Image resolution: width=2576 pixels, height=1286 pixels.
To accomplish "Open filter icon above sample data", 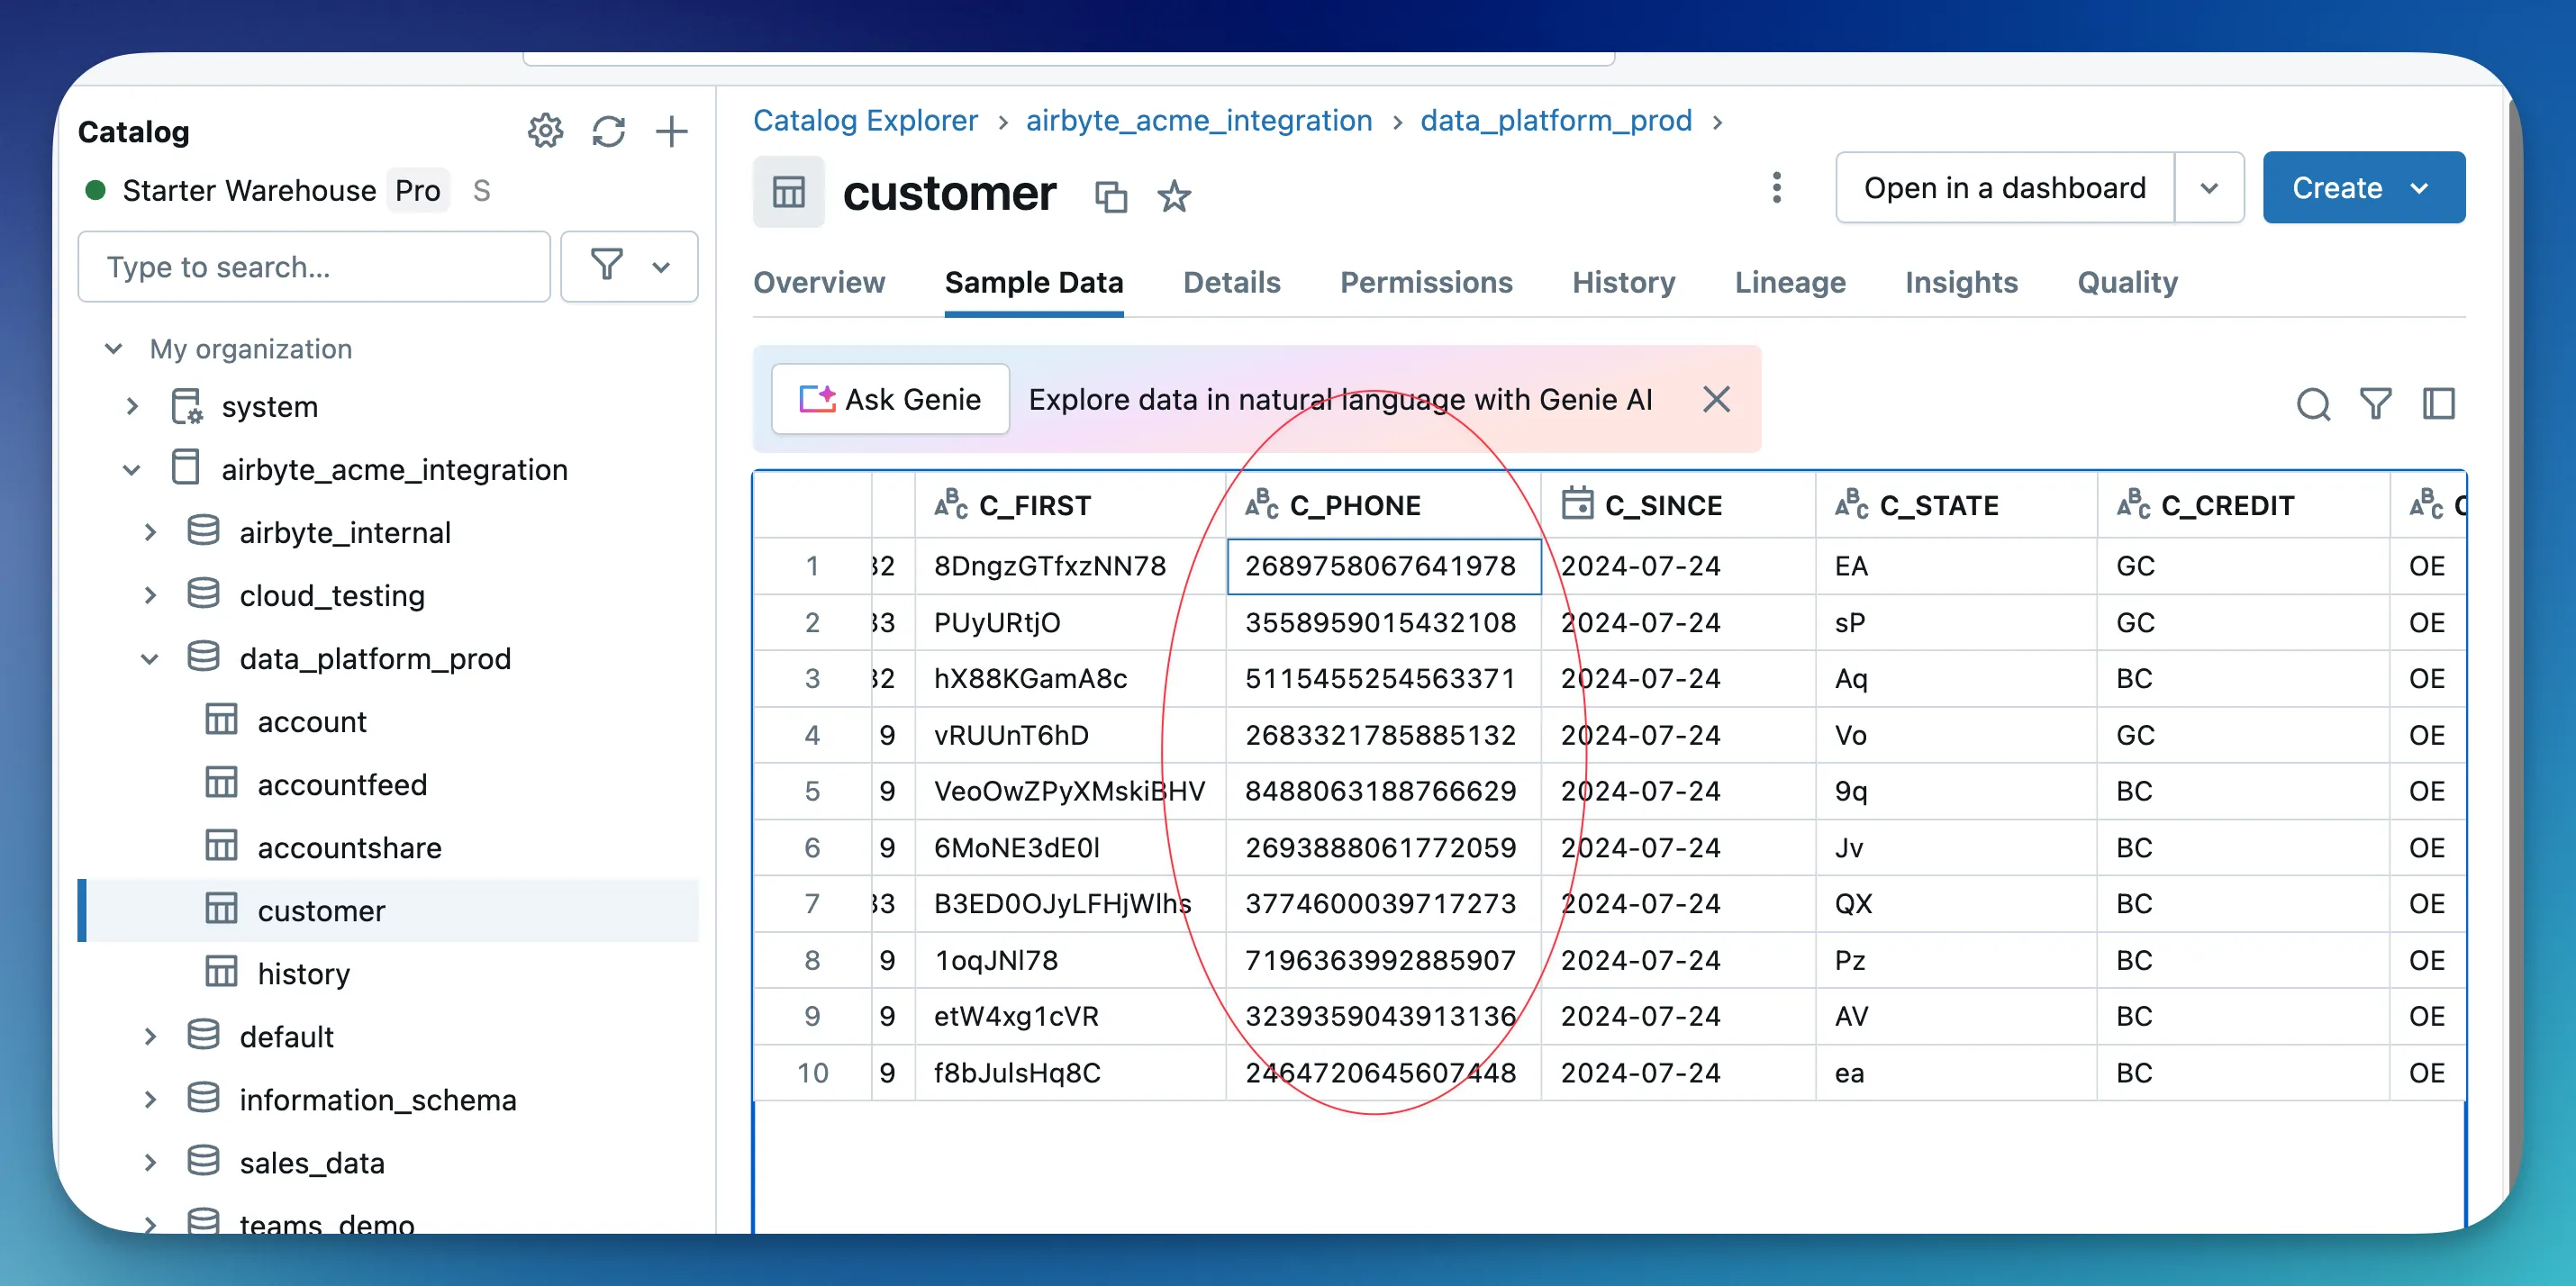I will [x=2375, y=404].
